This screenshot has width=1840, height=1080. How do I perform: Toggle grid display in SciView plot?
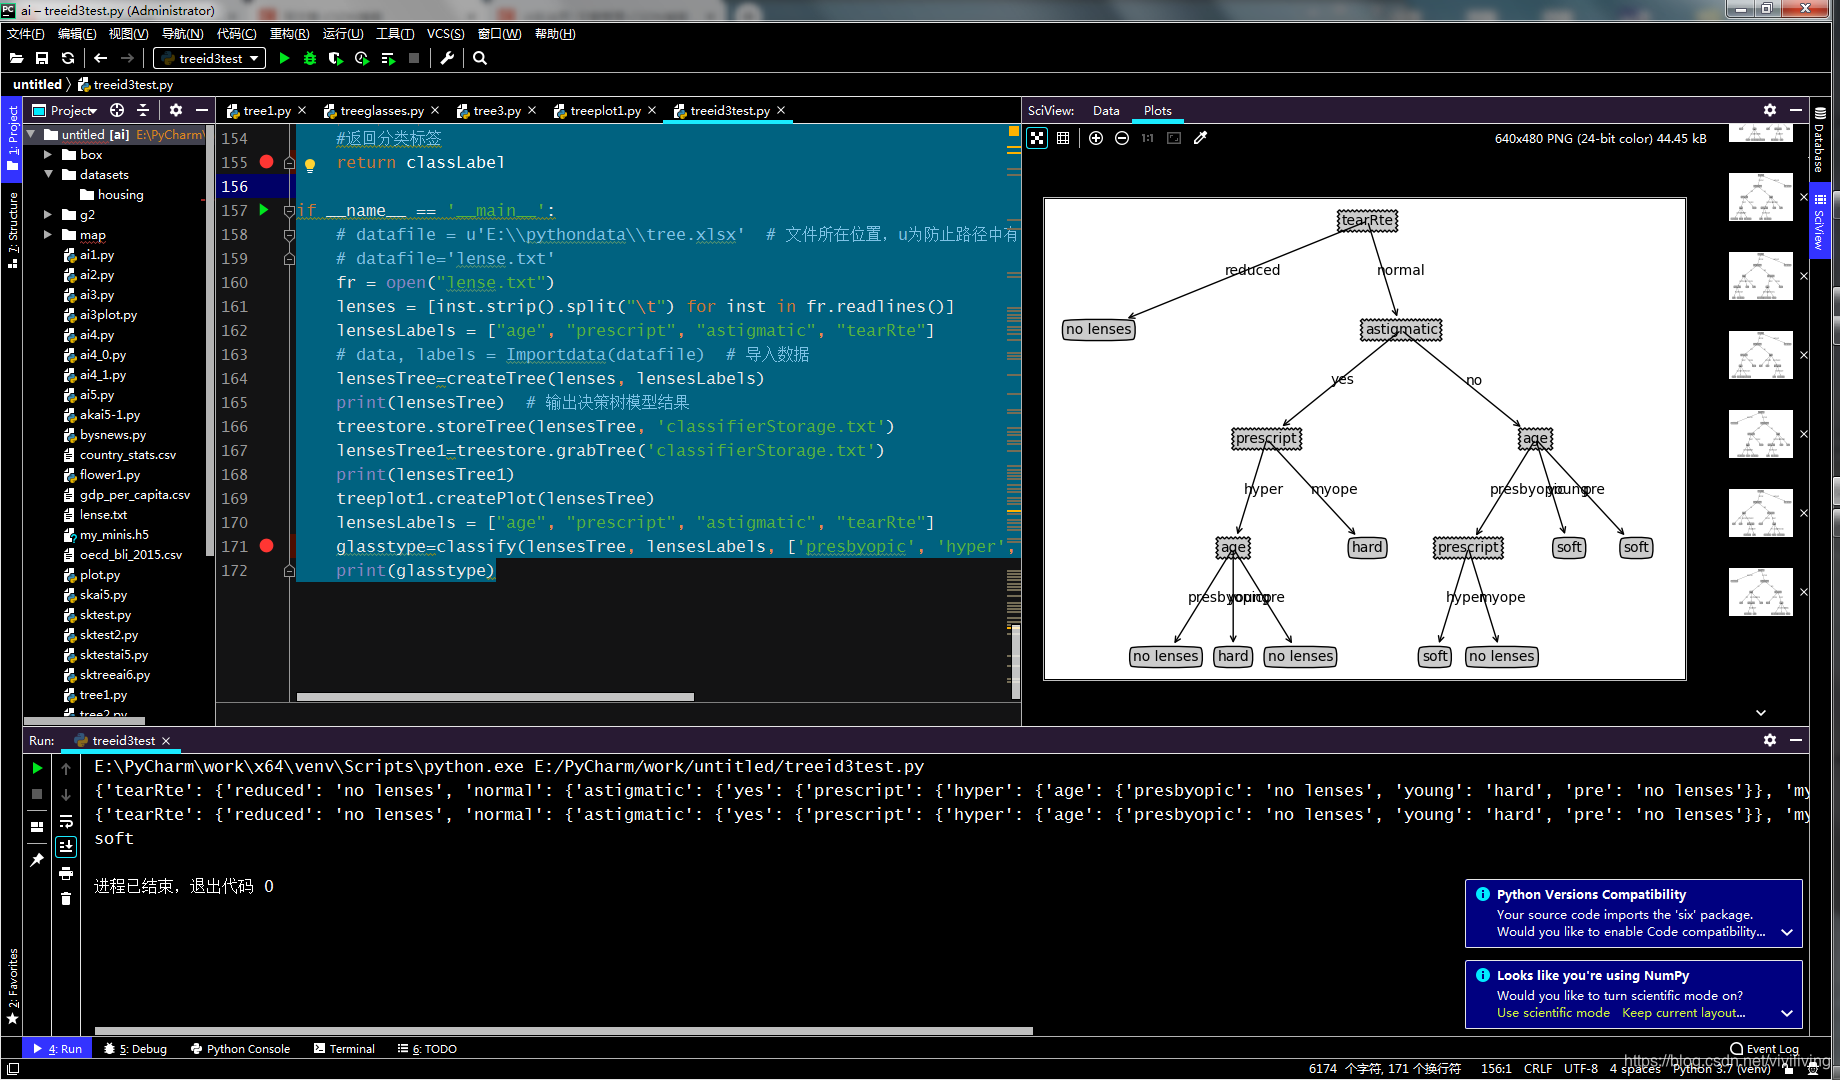point(1063,138)
